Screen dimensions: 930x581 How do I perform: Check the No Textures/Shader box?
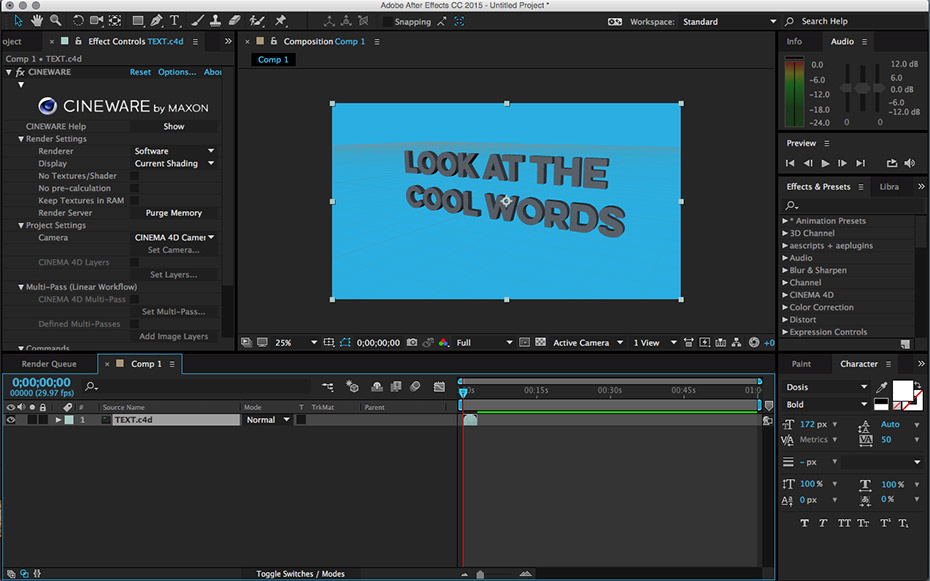[x=135, y=176]
